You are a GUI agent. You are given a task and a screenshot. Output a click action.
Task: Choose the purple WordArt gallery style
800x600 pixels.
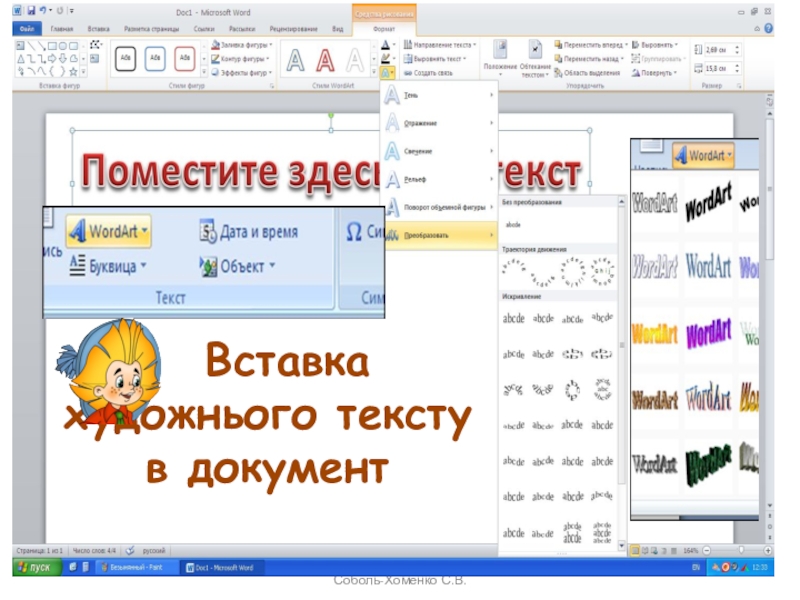pyautogui.click(x=708, y=334)
